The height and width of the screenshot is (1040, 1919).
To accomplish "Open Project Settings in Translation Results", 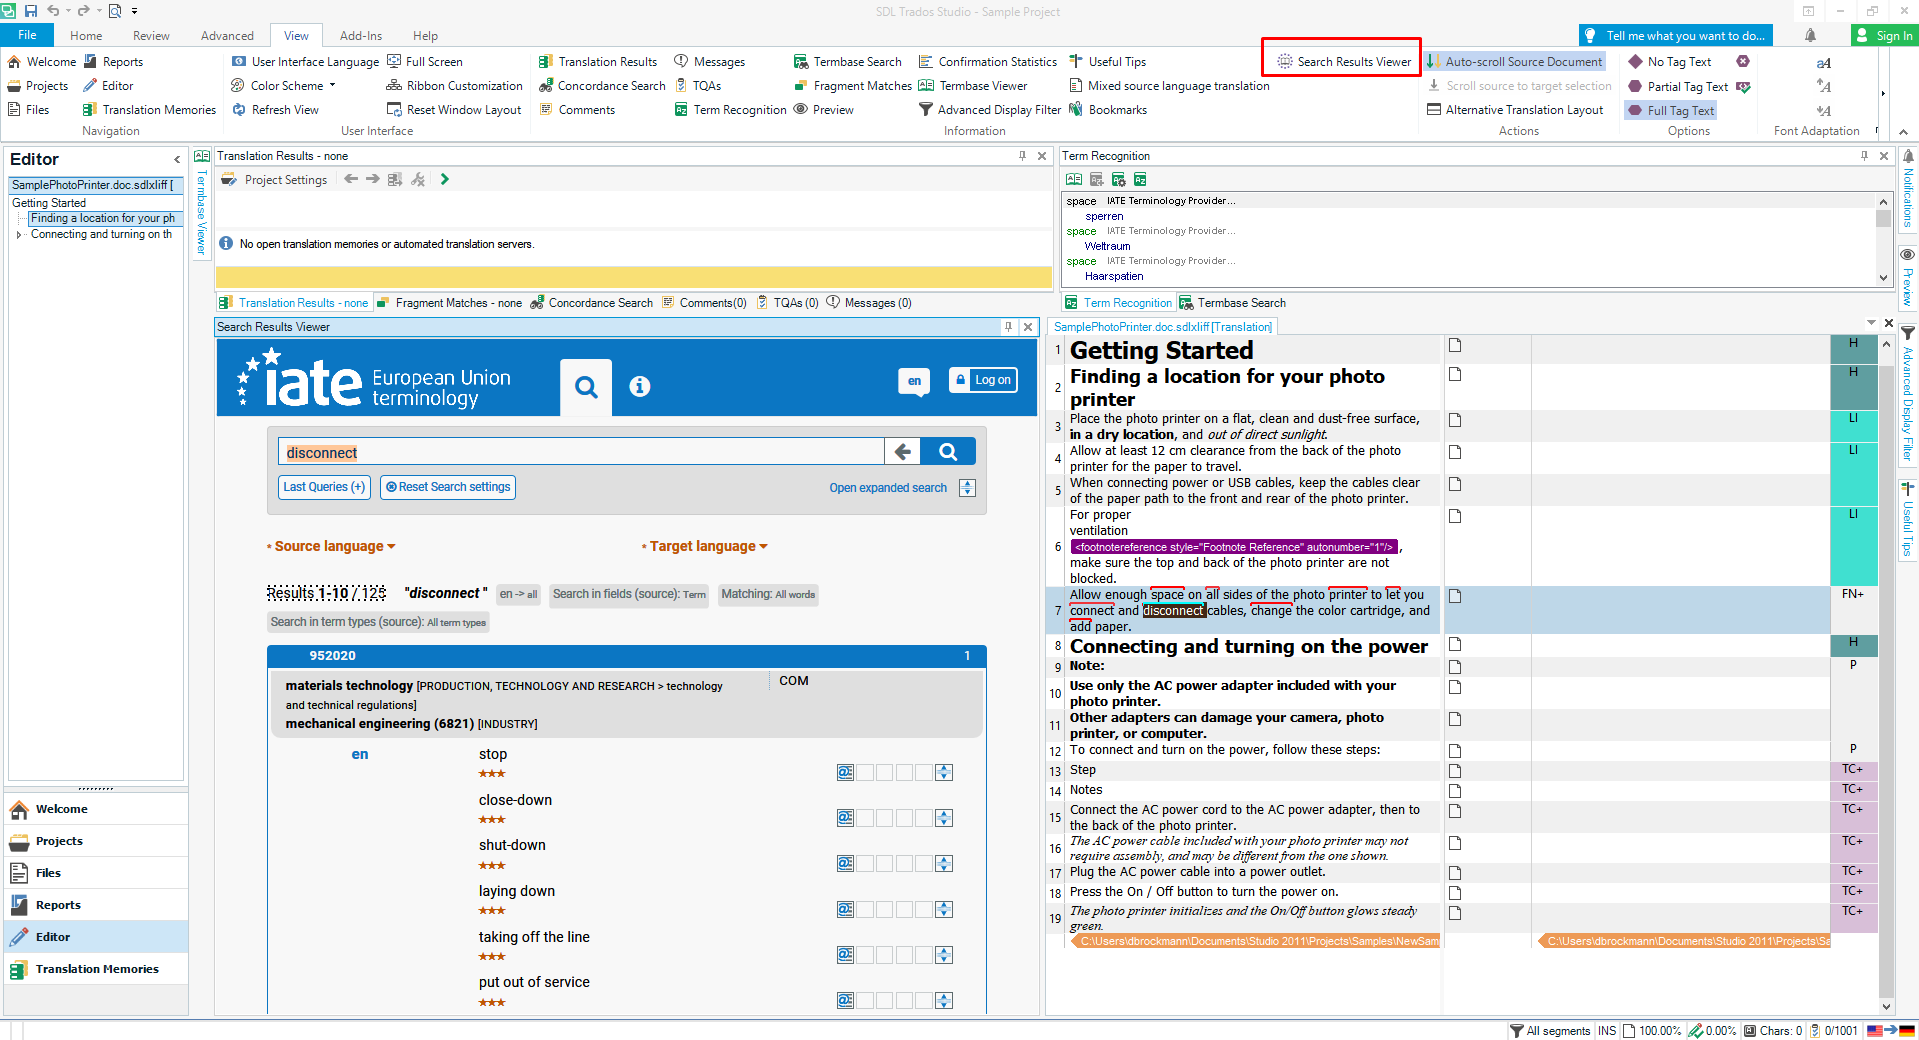I will [274, 180].
